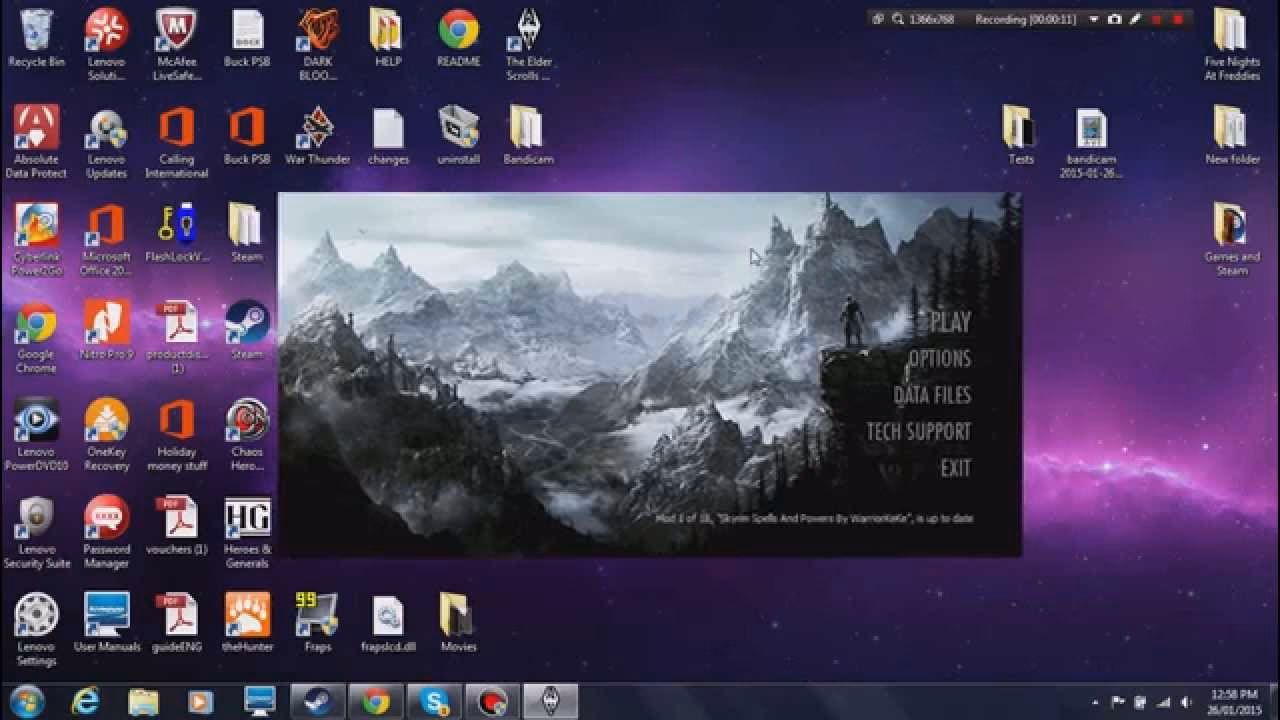Select the bandicam 2015-01-26 video file
1280x720 pixels.
point(1091,142)
